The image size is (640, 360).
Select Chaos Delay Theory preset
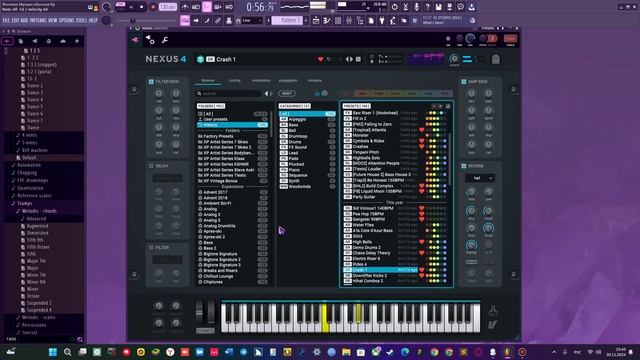[395, 253]
